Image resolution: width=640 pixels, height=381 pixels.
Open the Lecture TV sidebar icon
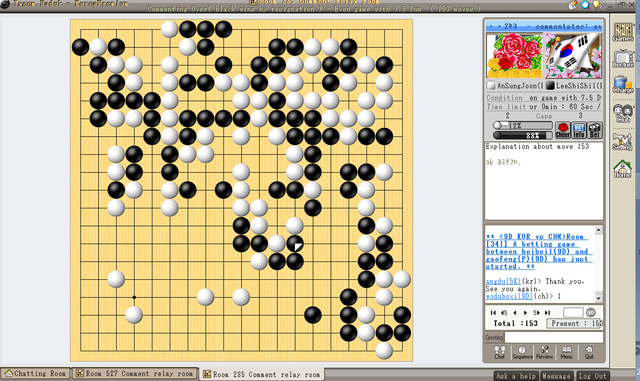point(623,58)
